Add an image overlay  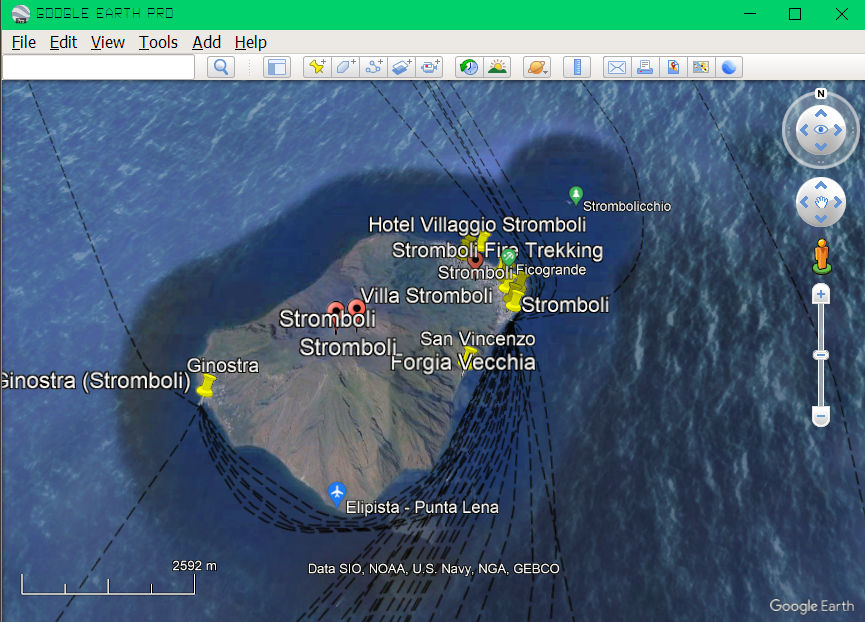(401, 67)
